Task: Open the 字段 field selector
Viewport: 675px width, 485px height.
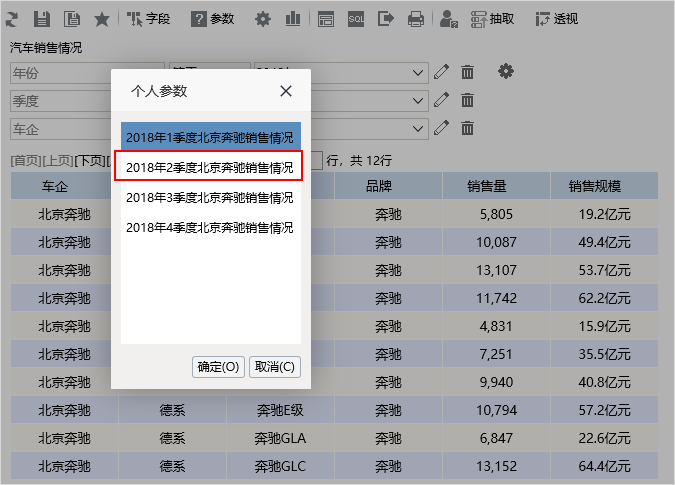Action: click(148, 19)
